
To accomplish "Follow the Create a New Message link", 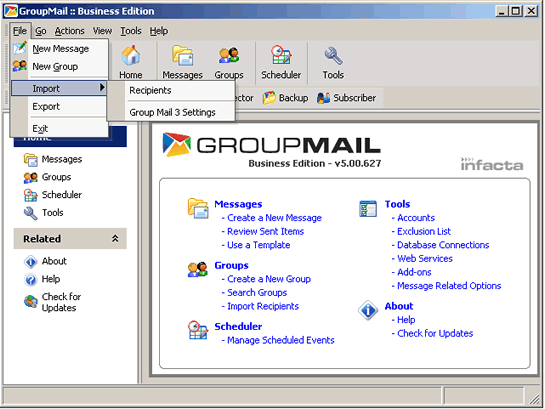I will pyautogui.click(x=274, y=218).
